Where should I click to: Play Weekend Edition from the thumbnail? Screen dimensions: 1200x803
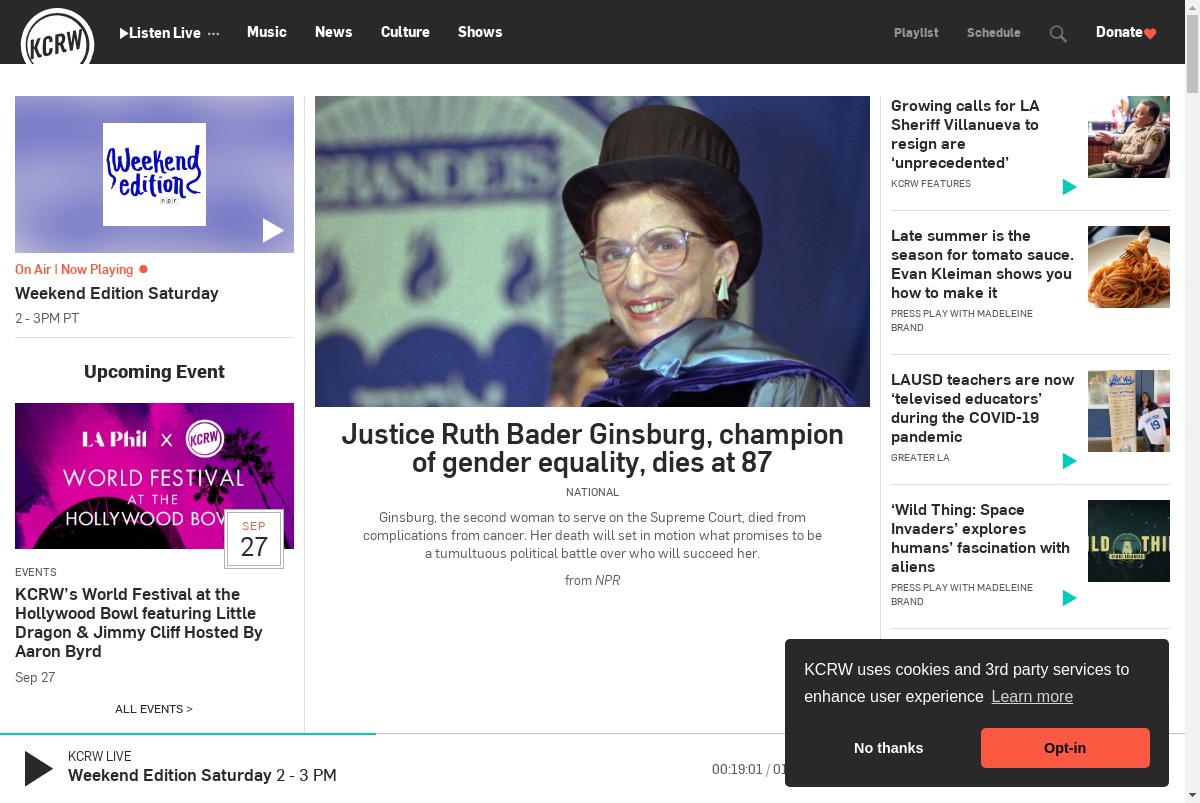[273, 231]
